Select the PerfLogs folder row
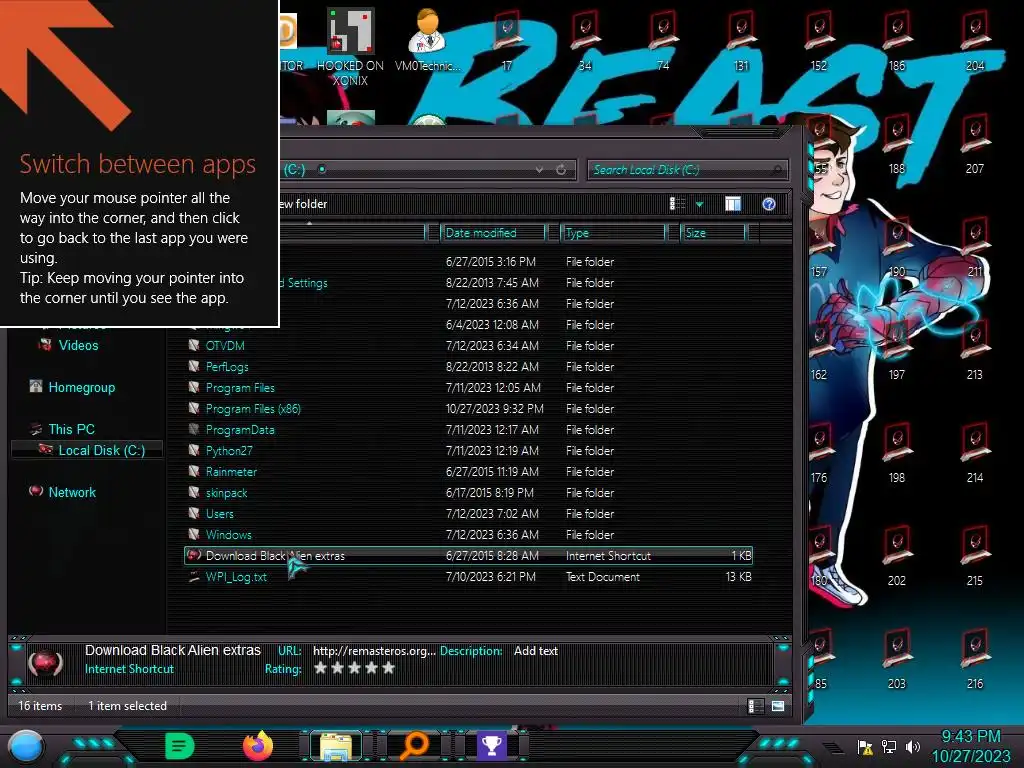Viewport: 1024px width, 768px height. [468, 366]
